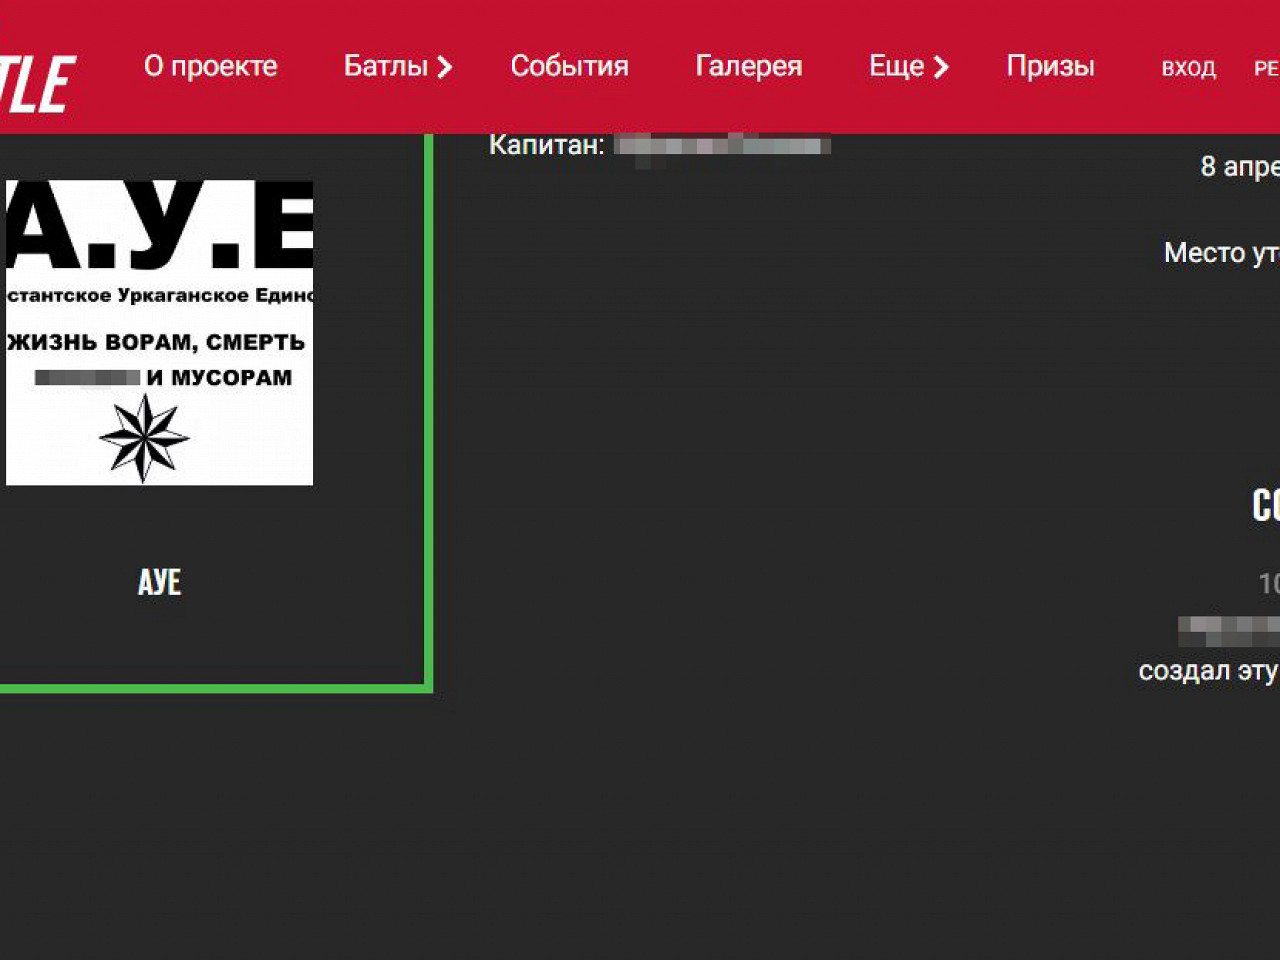Click the BATTLE logo in header
The image size is (1280, 960).
pos(38,83)
